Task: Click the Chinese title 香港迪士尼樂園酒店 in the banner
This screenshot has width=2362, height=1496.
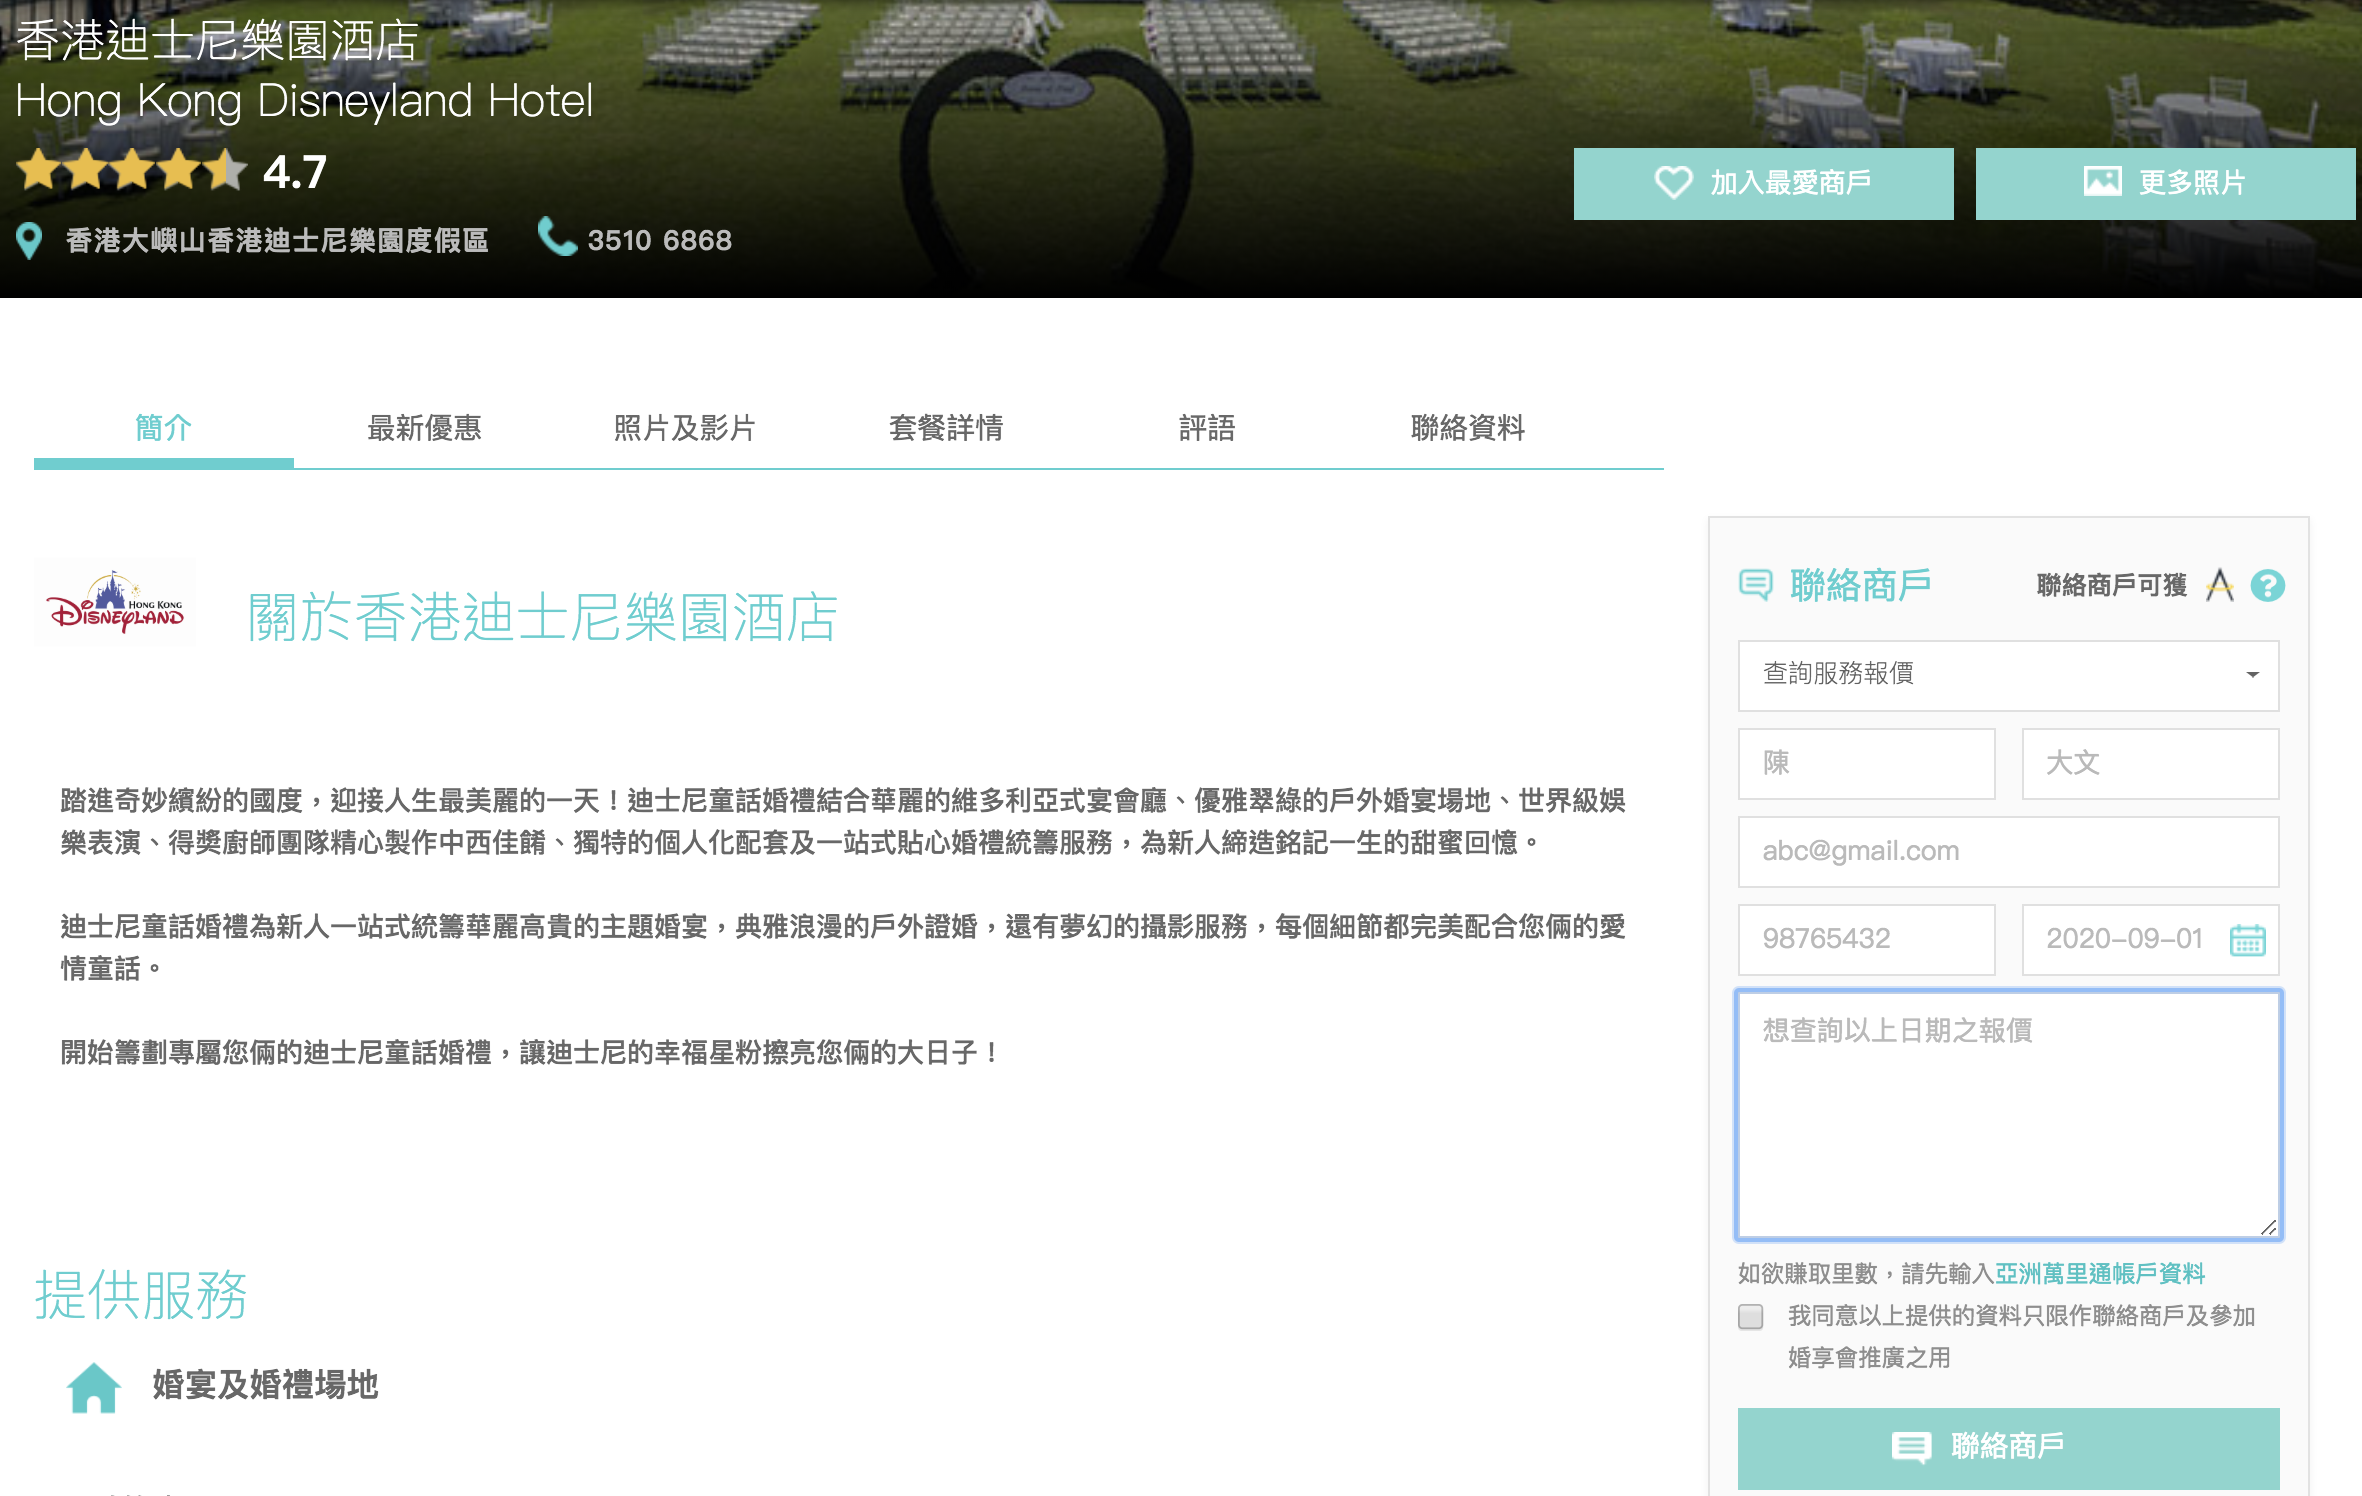Action: (x=217, y=41)
